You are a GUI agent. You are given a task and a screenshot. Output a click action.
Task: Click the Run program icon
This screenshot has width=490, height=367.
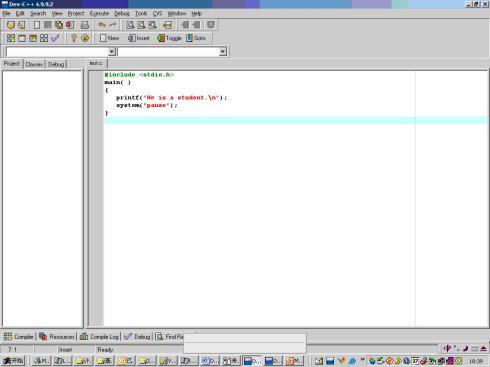[x=22, y=38]
